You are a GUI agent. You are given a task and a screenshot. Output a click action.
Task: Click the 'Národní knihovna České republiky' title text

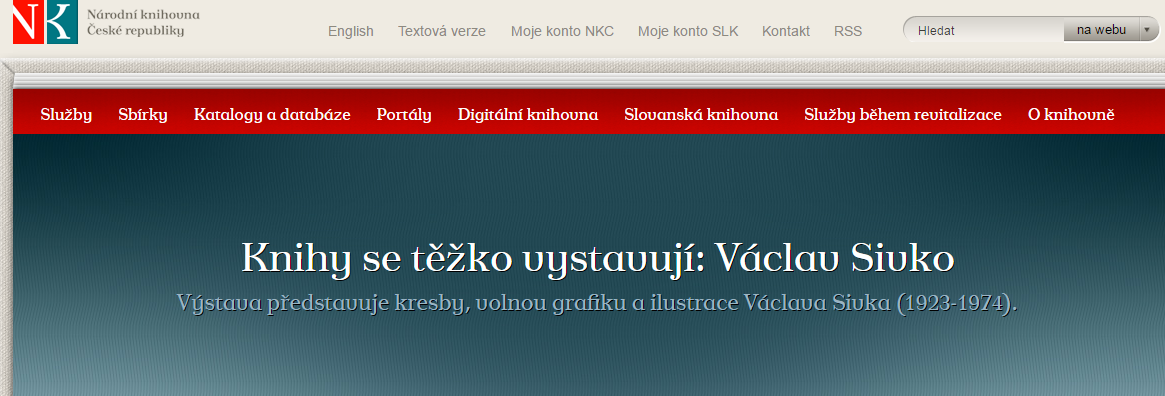(143, 23)
